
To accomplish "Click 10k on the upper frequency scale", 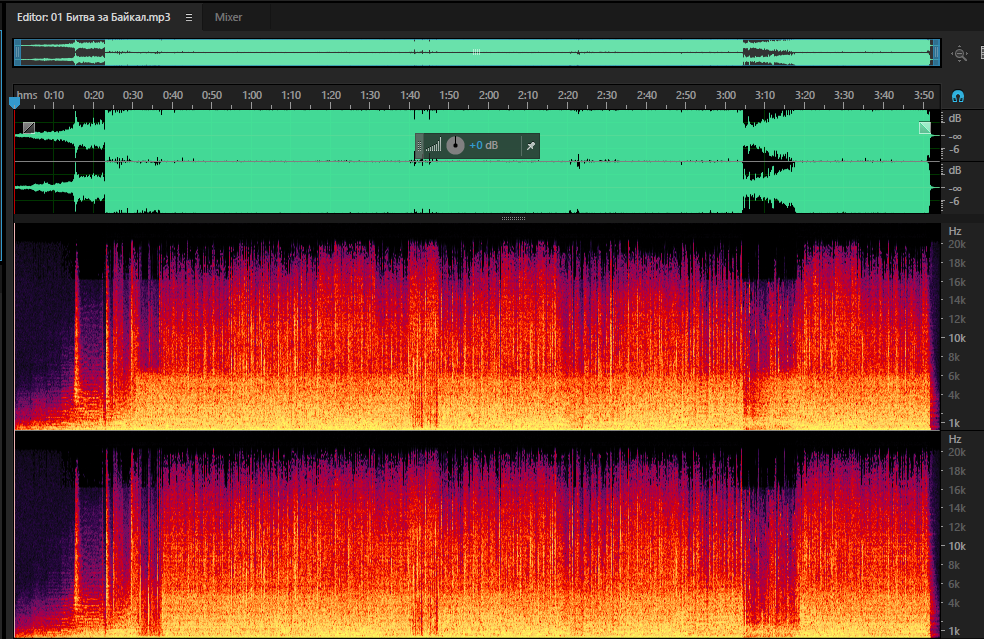I will (957, 338).
